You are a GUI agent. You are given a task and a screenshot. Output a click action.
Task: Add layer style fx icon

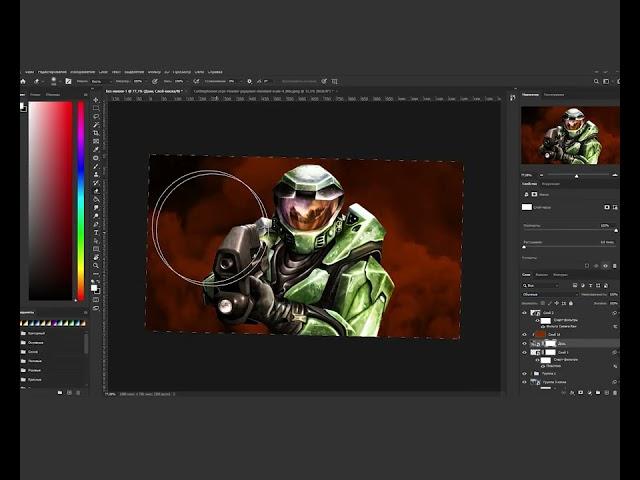[572, 393]
